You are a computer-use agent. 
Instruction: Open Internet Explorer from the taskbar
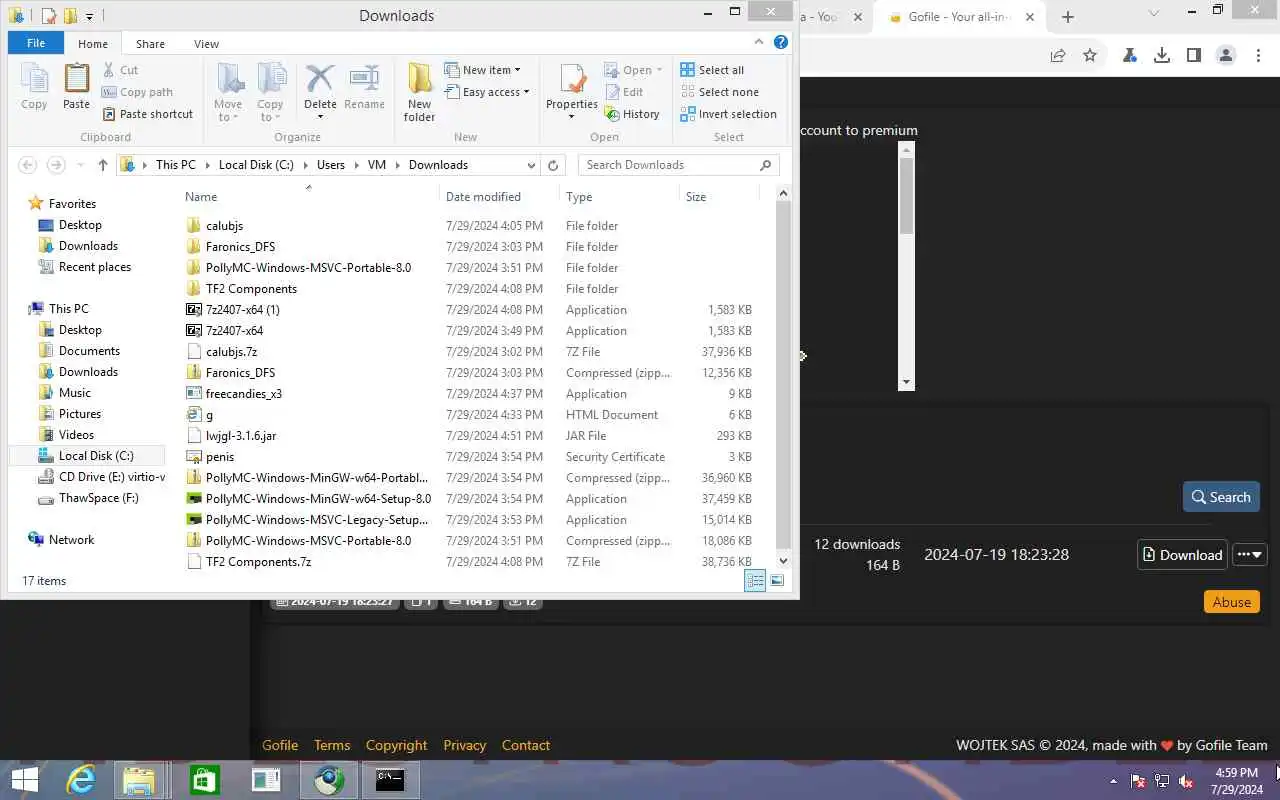pos(81,780)
